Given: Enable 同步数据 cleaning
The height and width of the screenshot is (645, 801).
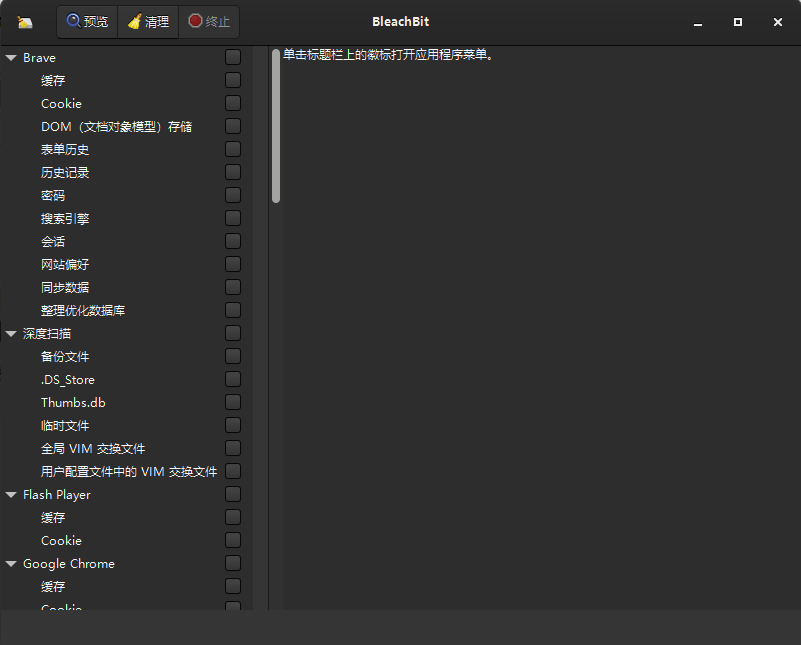Looking at the screenshot, I should (232, 286).
